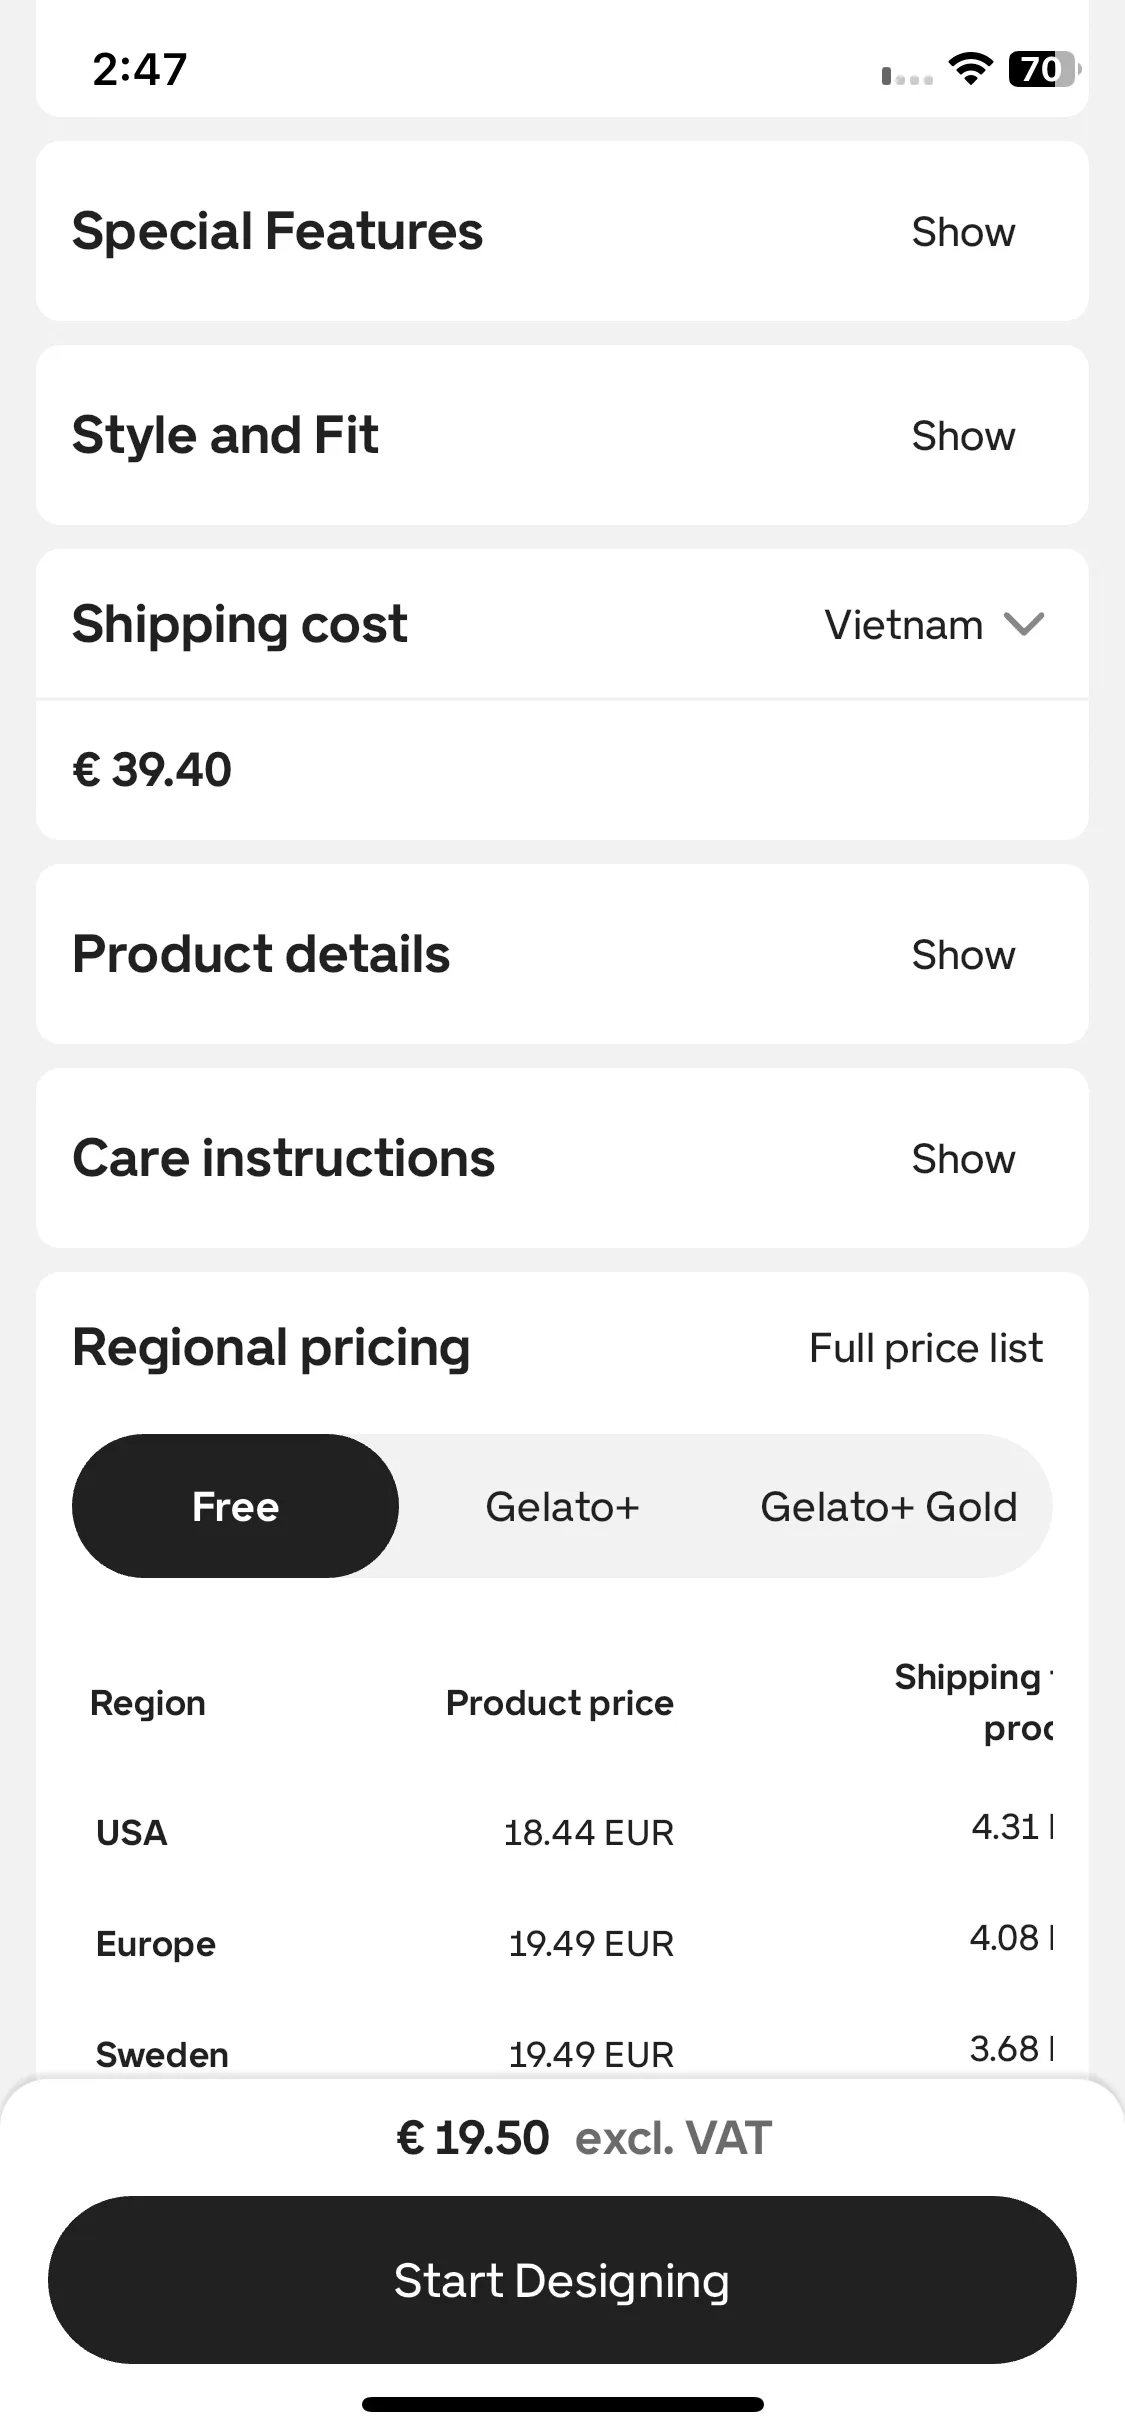Tap the battery level indicator

(x=1045, y=69)
